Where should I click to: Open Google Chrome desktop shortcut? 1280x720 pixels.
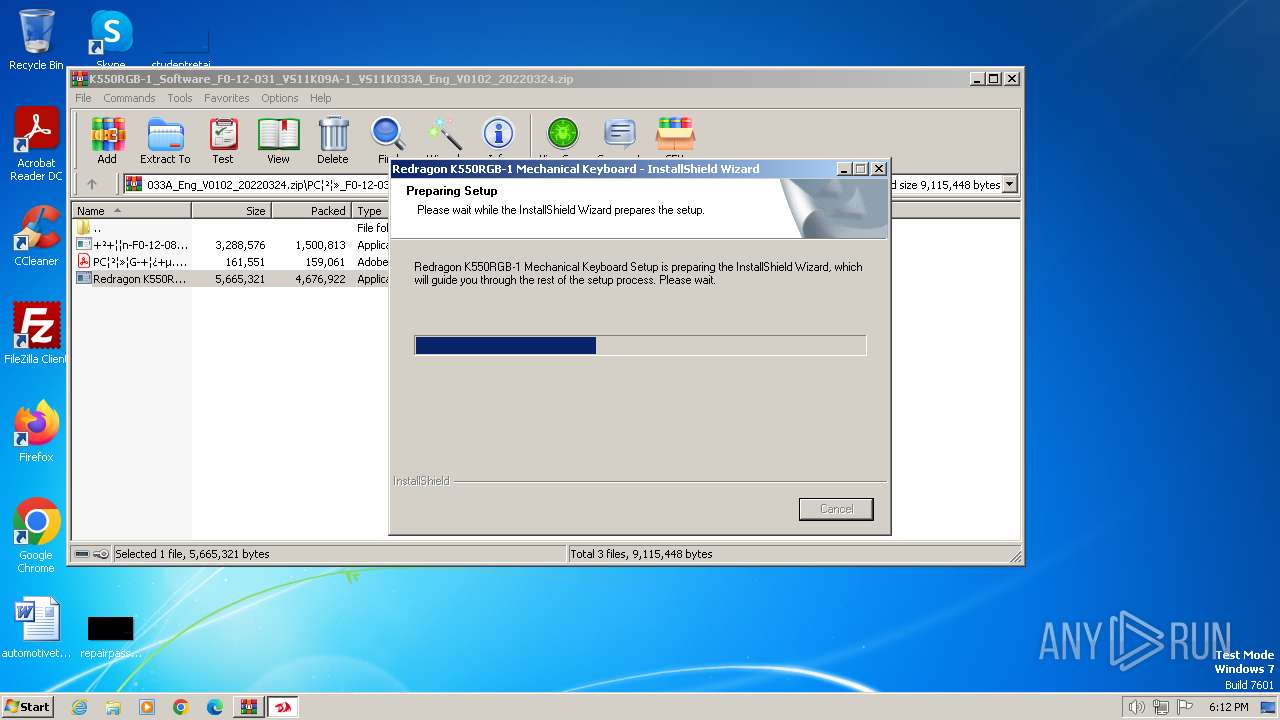click(x=36, y=536)
